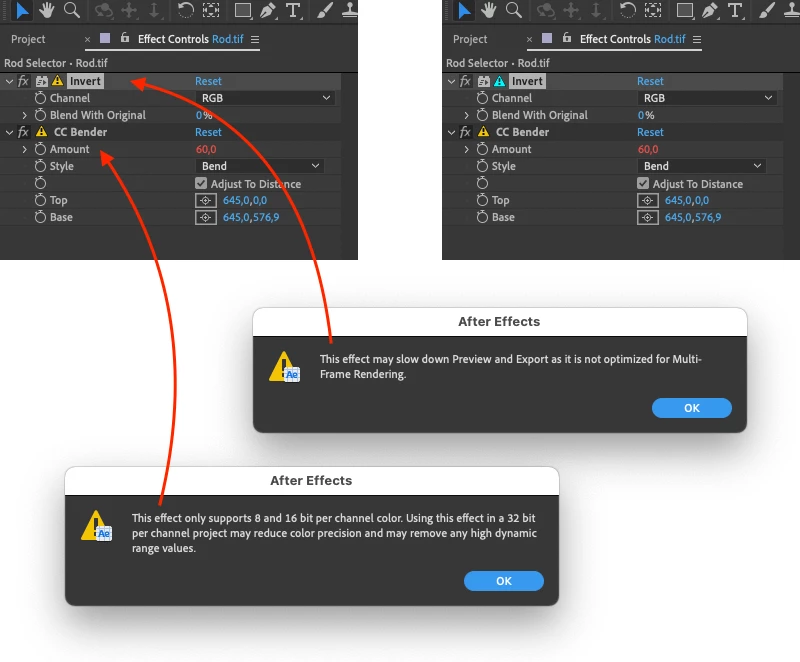Viewport: 800px width, 662px height.
Task: Click CC Bender warning triangle in left panel
Action: coord(41,132)
